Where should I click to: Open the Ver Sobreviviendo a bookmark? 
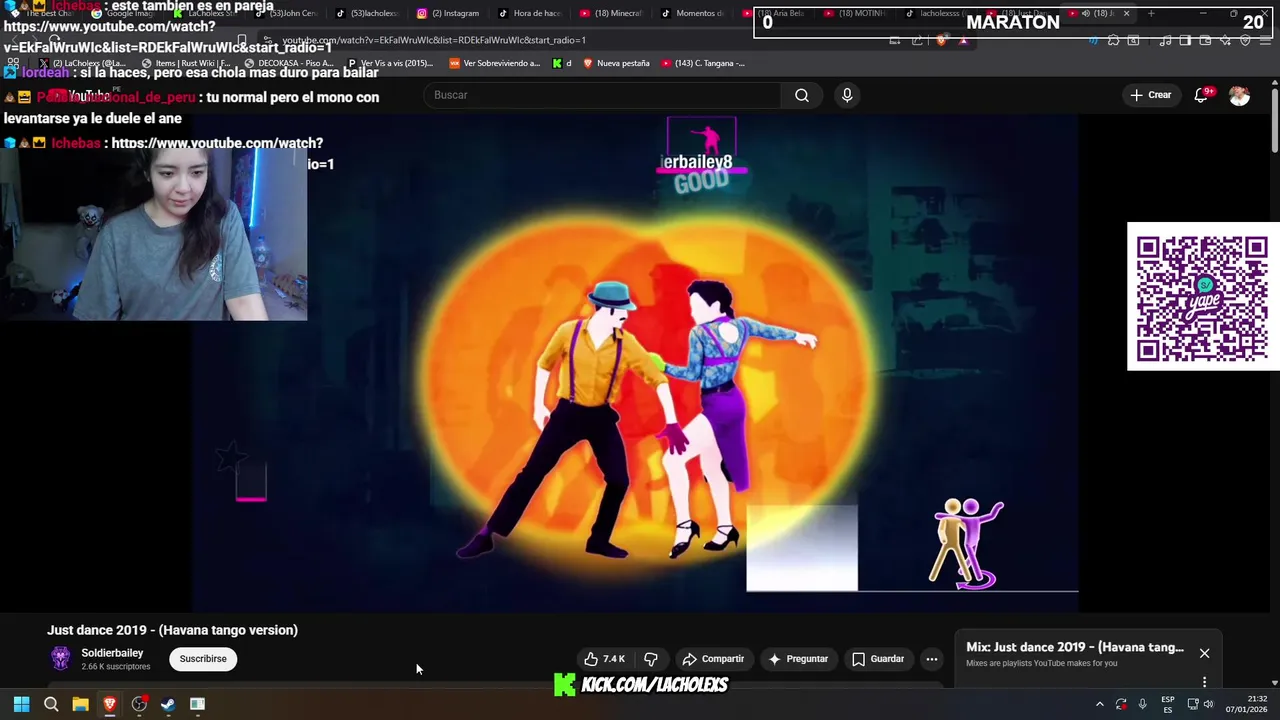pyautogui.click(x=495, y=63)
